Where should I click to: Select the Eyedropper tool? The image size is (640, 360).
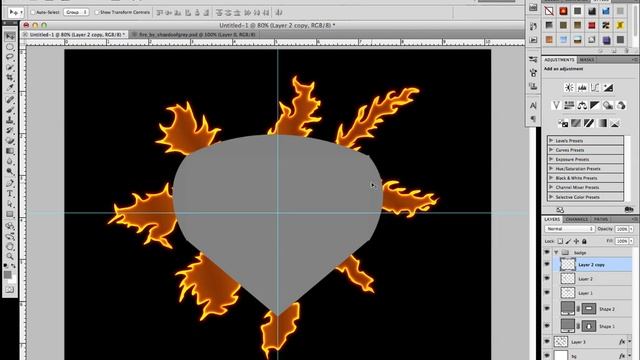[x=10, y=87]
